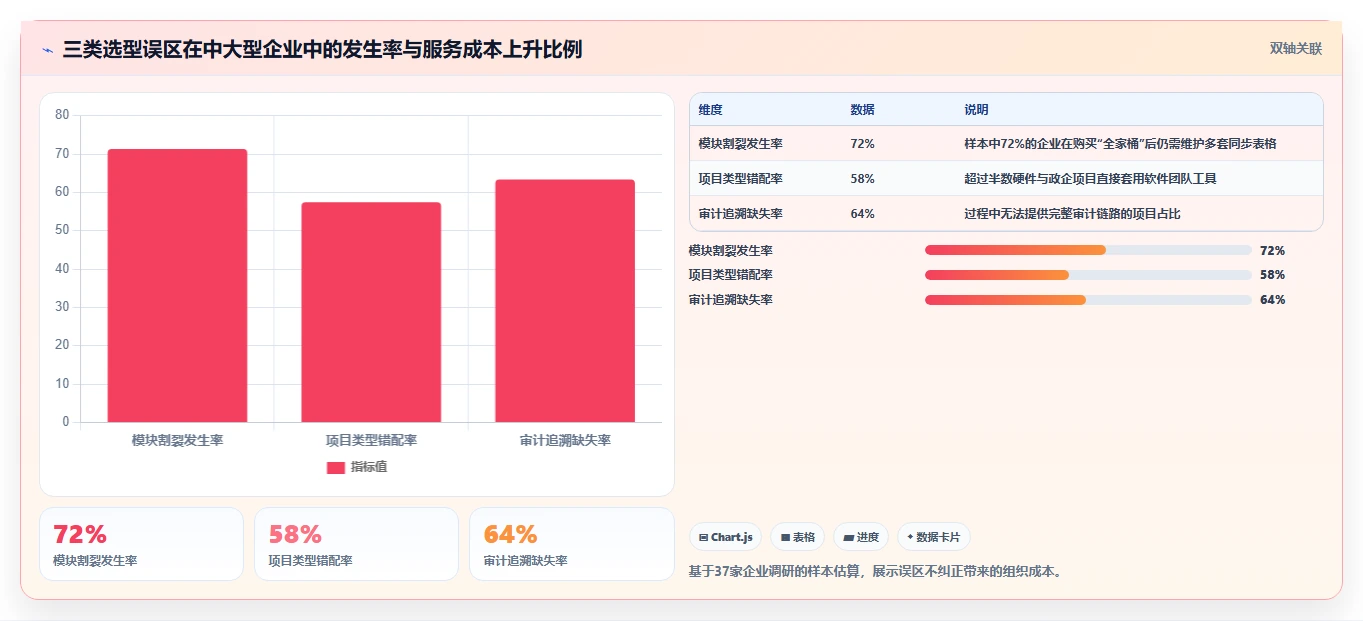Click the 审计追溯缺失率 bar in the chart
The height and width of the screenshot is (621, 1363).
coord(565,301)
